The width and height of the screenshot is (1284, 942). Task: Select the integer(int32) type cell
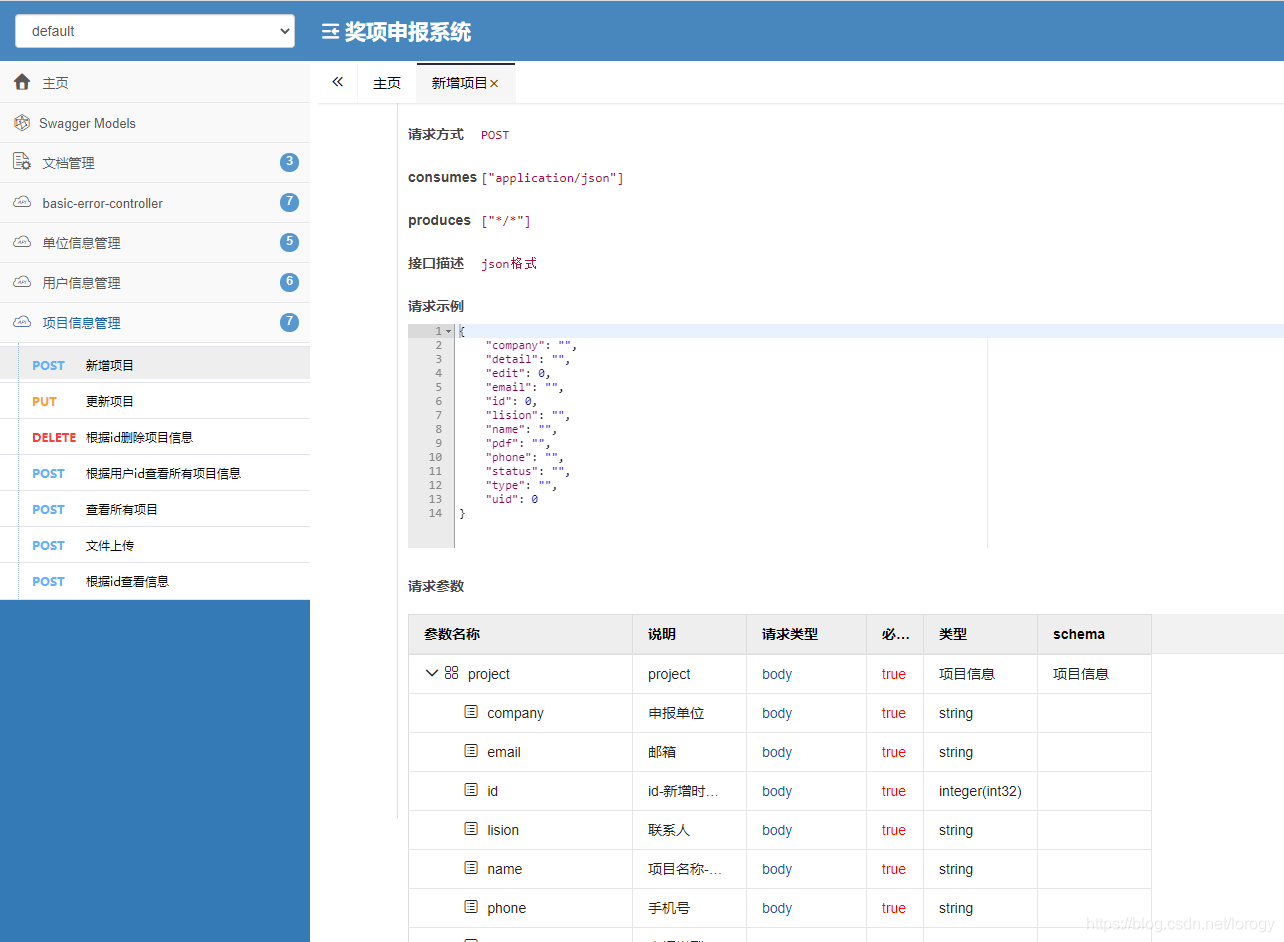(980, 791)
